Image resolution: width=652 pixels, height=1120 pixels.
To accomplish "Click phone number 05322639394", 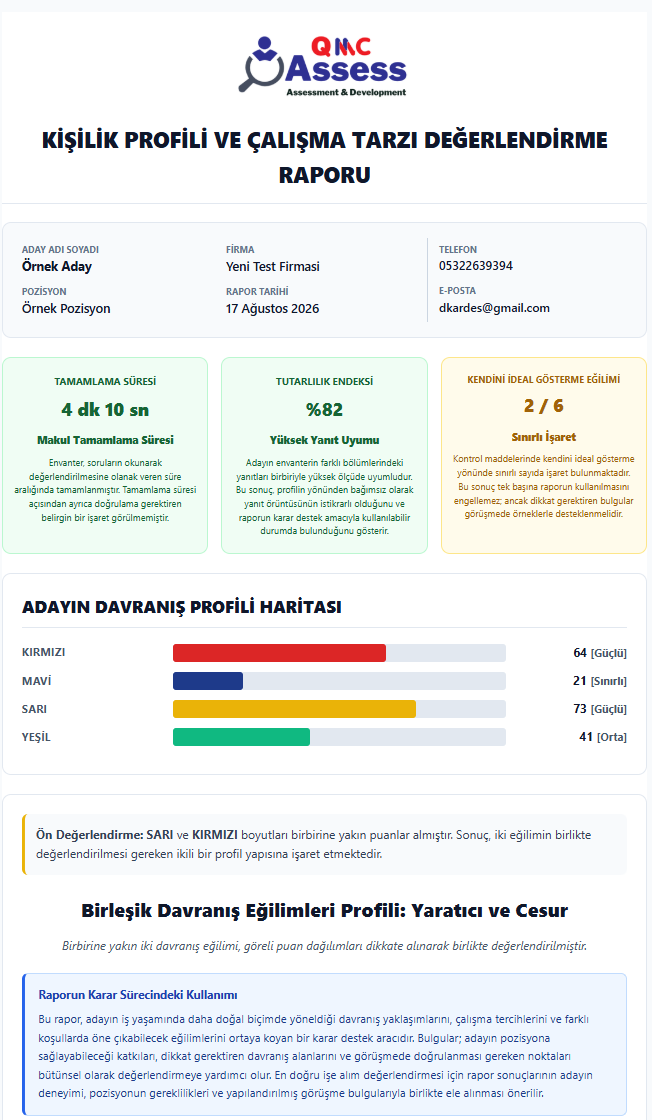I will [476, 266].
